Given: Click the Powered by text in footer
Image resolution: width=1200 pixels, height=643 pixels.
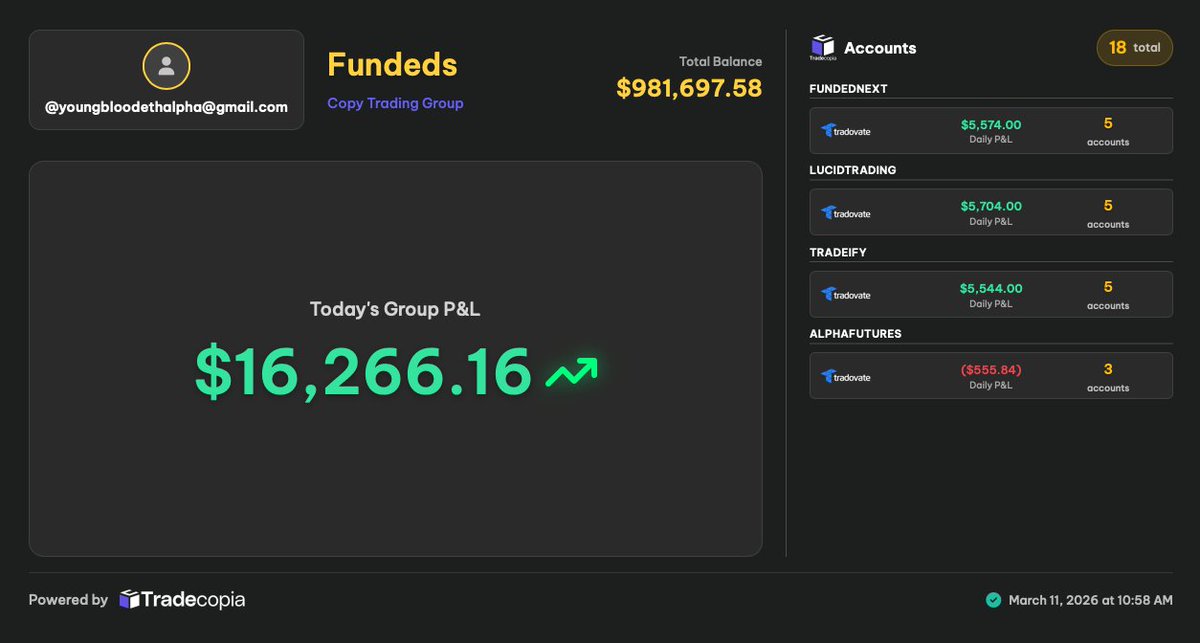Looking at the screenshot, I should click(68, 600).
